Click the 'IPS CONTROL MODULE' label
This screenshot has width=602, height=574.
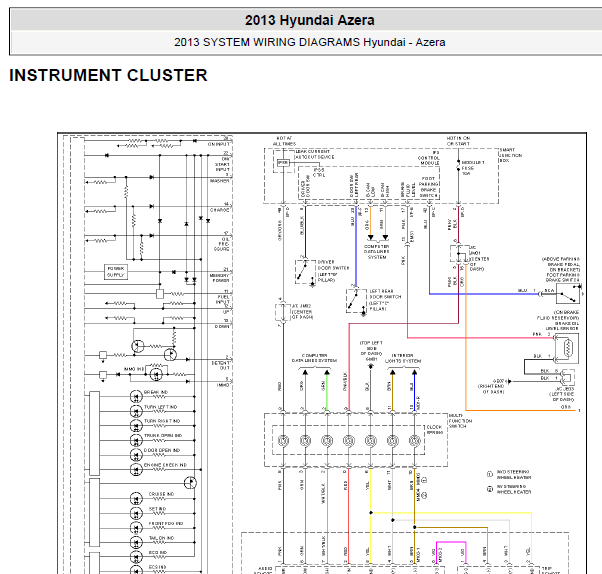pos(429,158)
